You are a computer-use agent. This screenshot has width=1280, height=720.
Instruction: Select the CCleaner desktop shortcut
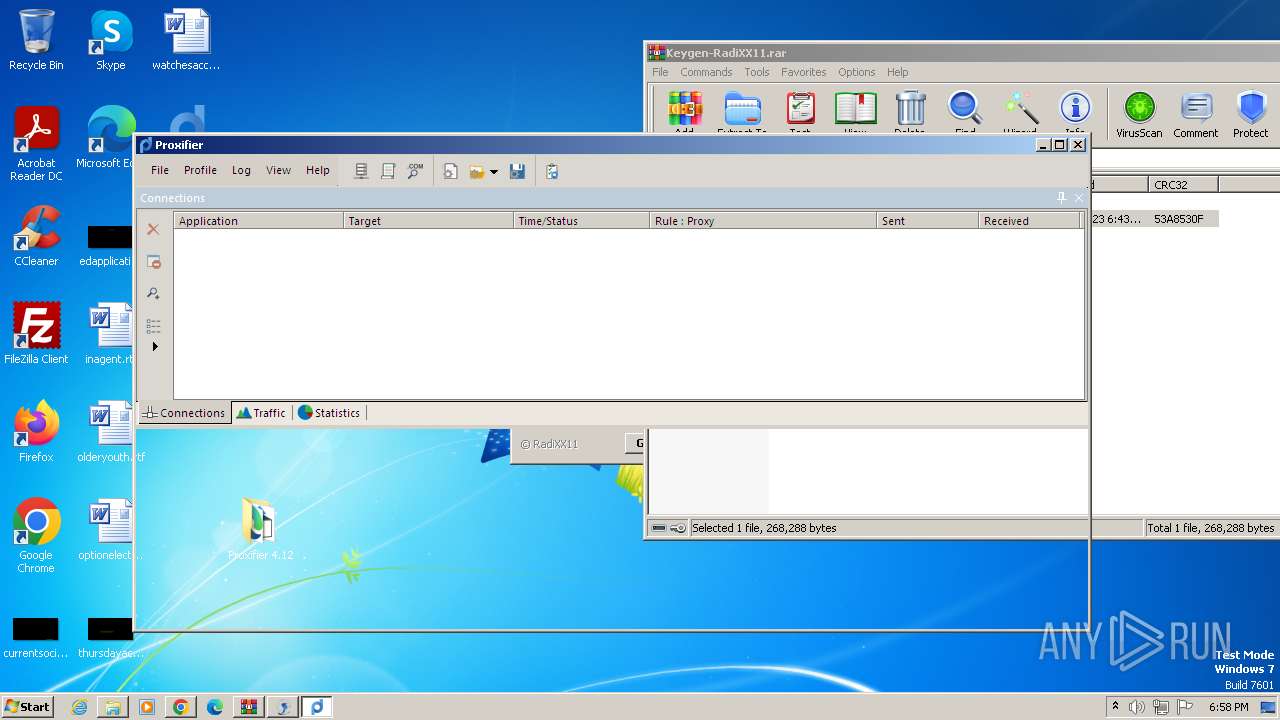tap(36, 236)
